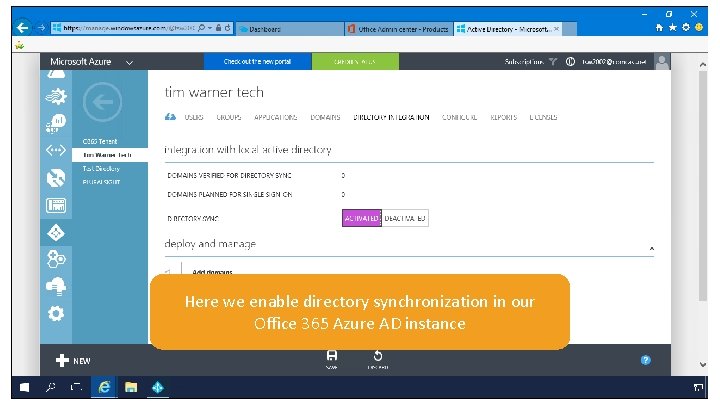
Task: Select Tim Warner Tech directory
Action: 110,155
